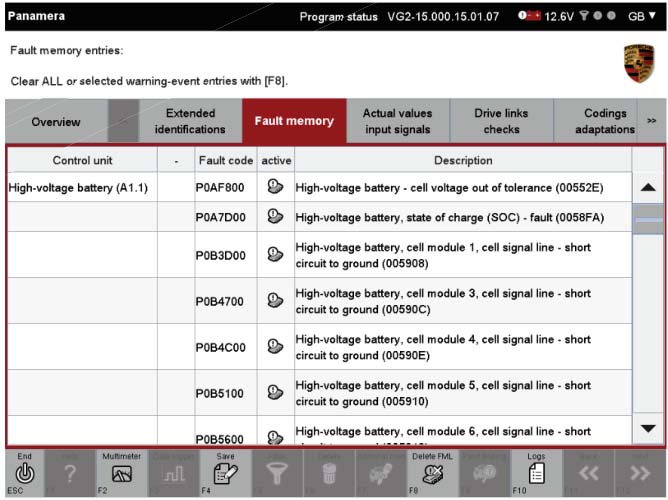Click the Panamera title text
This screenshot has width=668, height=500.
coord(36,16)
